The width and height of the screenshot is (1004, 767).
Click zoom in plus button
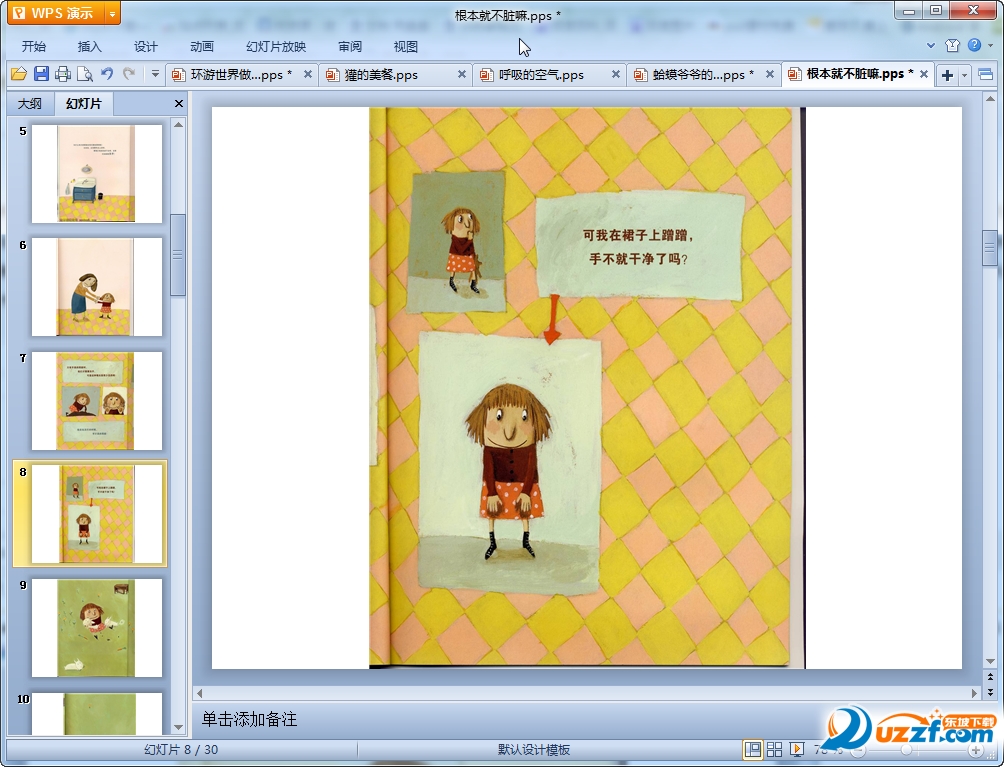975,750
